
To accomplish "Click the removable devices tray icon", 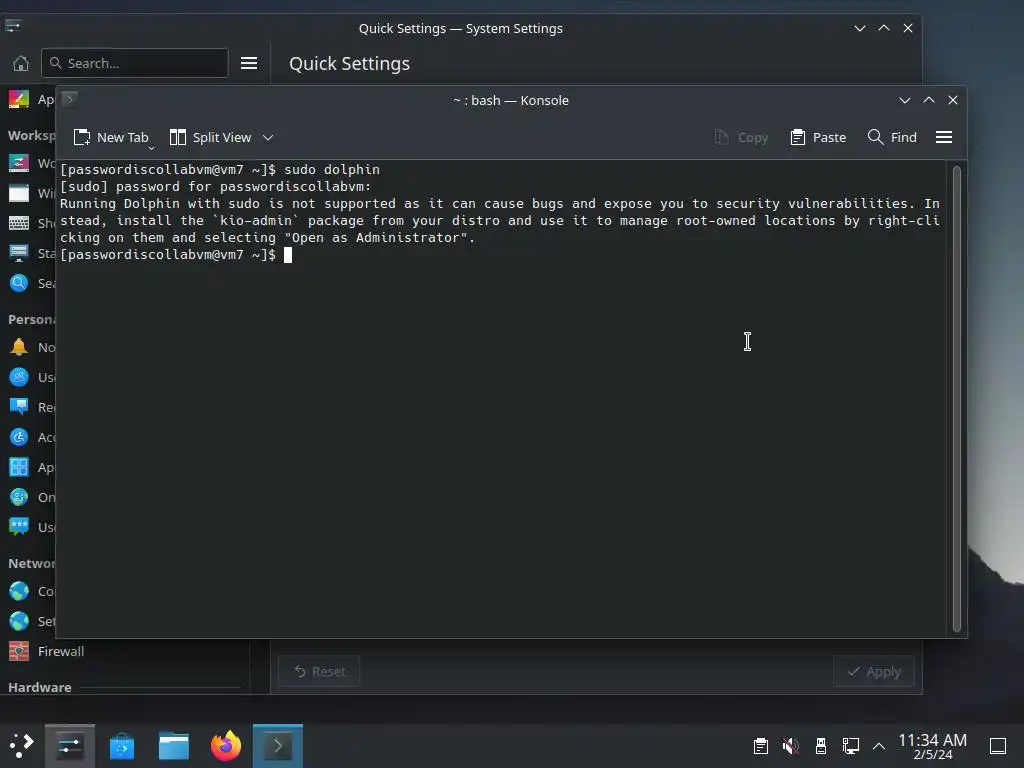I will click(821, 745).
